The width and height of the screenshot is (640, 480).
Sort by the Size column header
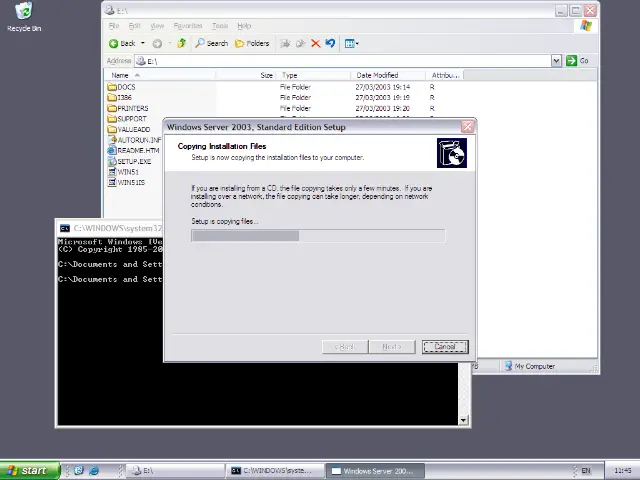[246, 75]
